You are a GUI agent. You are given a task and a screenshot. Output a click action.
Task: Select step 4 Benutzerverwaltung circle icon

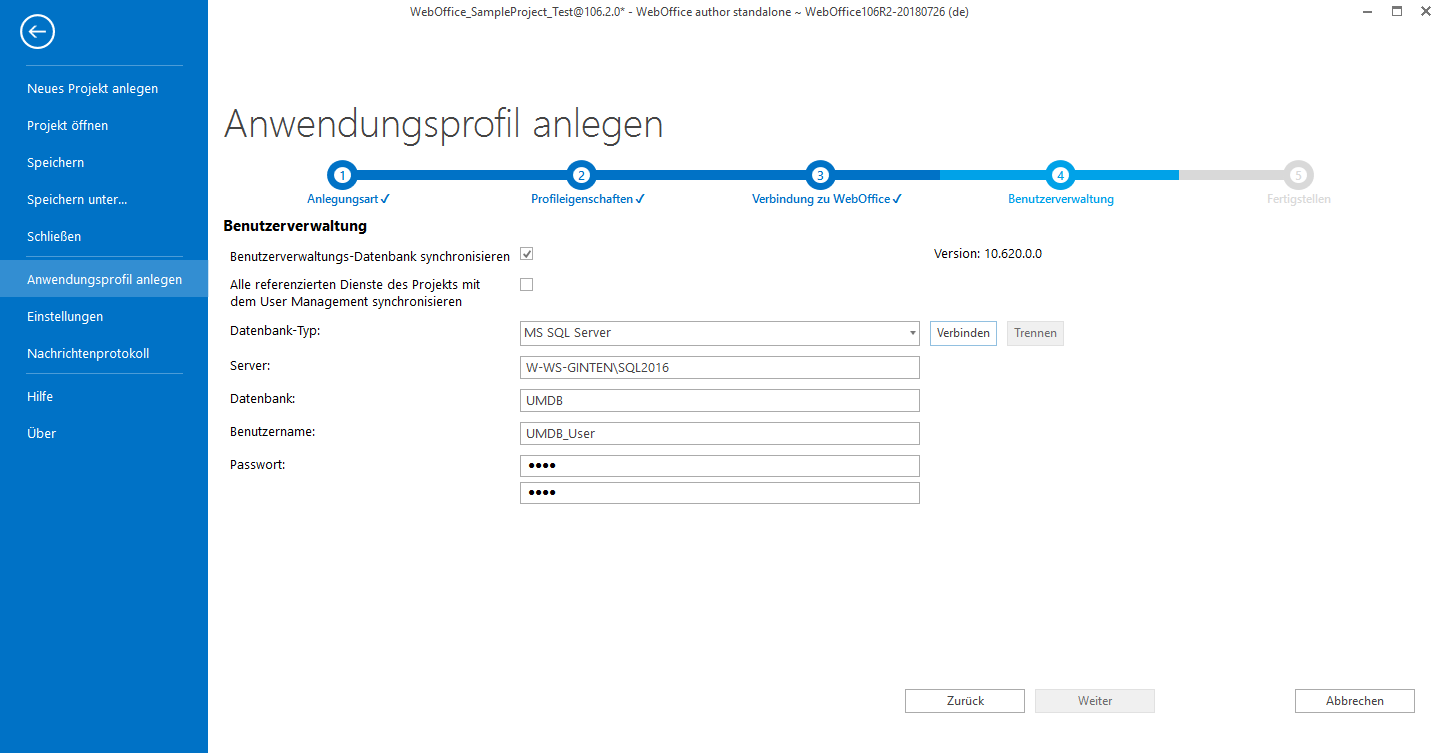click(x=1060, y=174)
